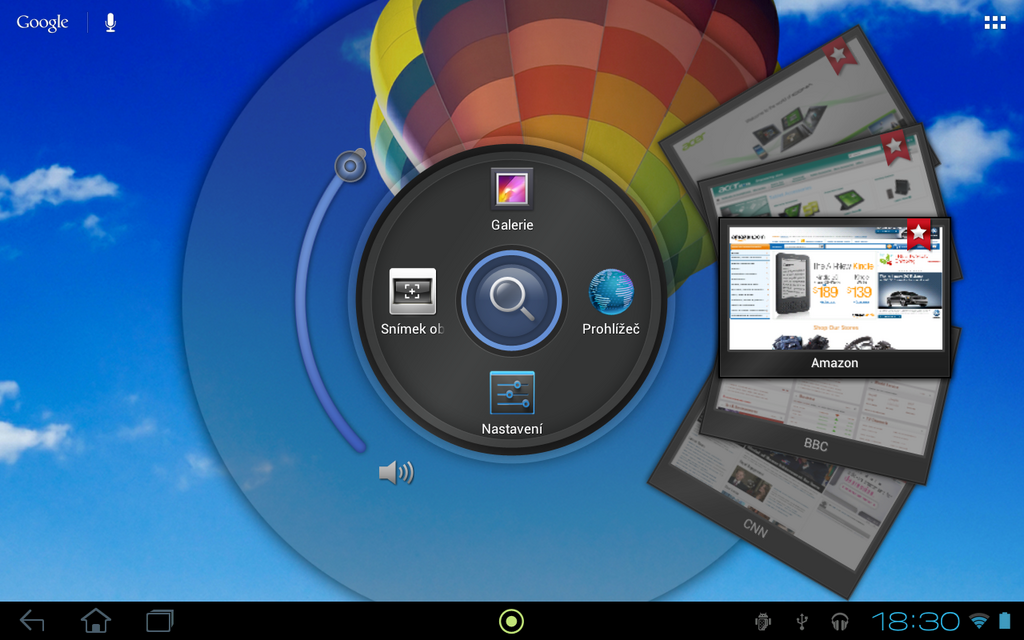Tap the USB connection status icon
This screenshot has width=1024, height=640.
pos(801,621)
